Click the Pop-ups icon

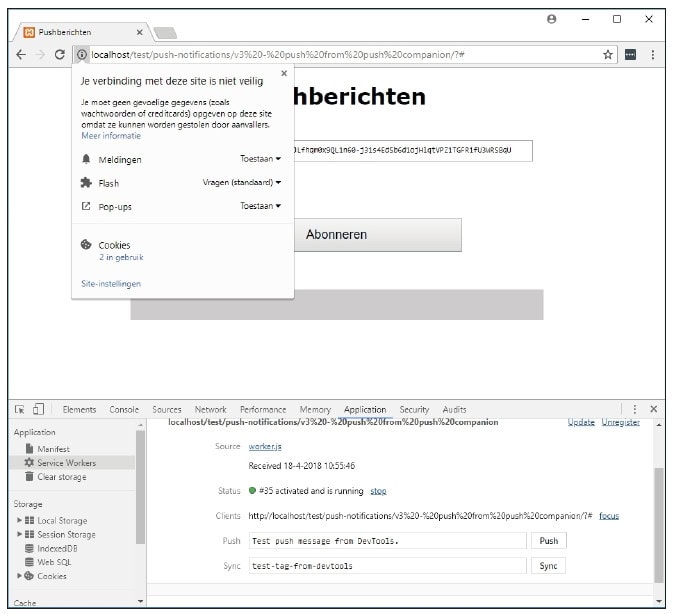click(x=86, y=206)
